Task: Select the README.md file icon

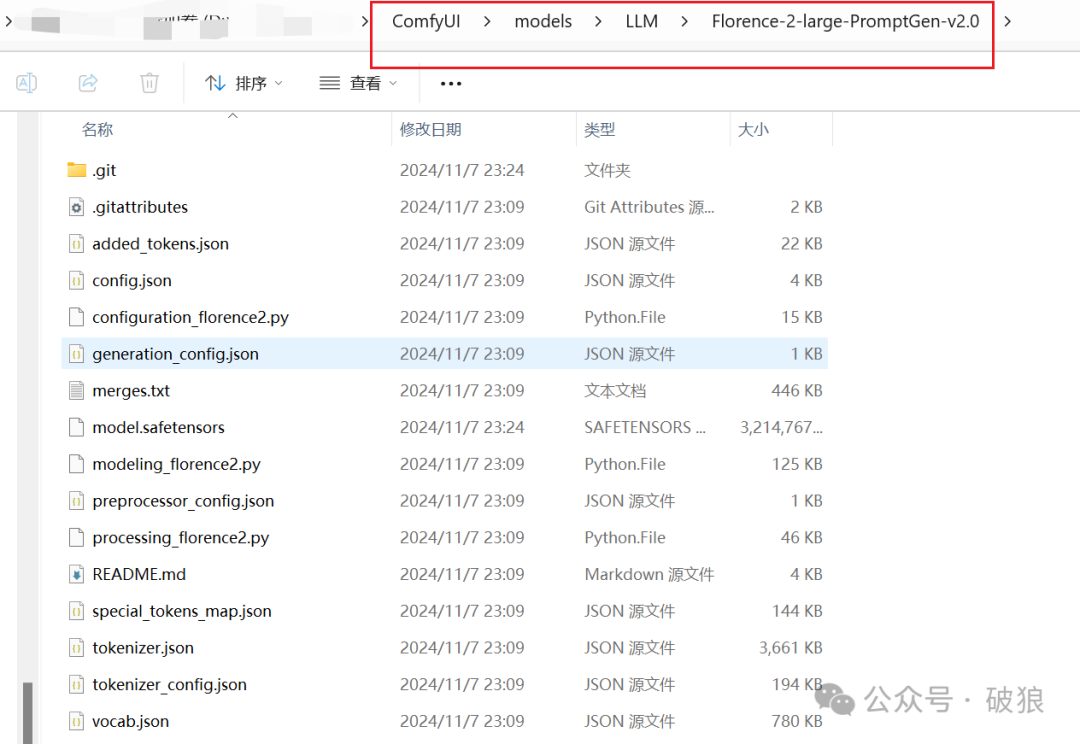Action: (x=76, y=574)
